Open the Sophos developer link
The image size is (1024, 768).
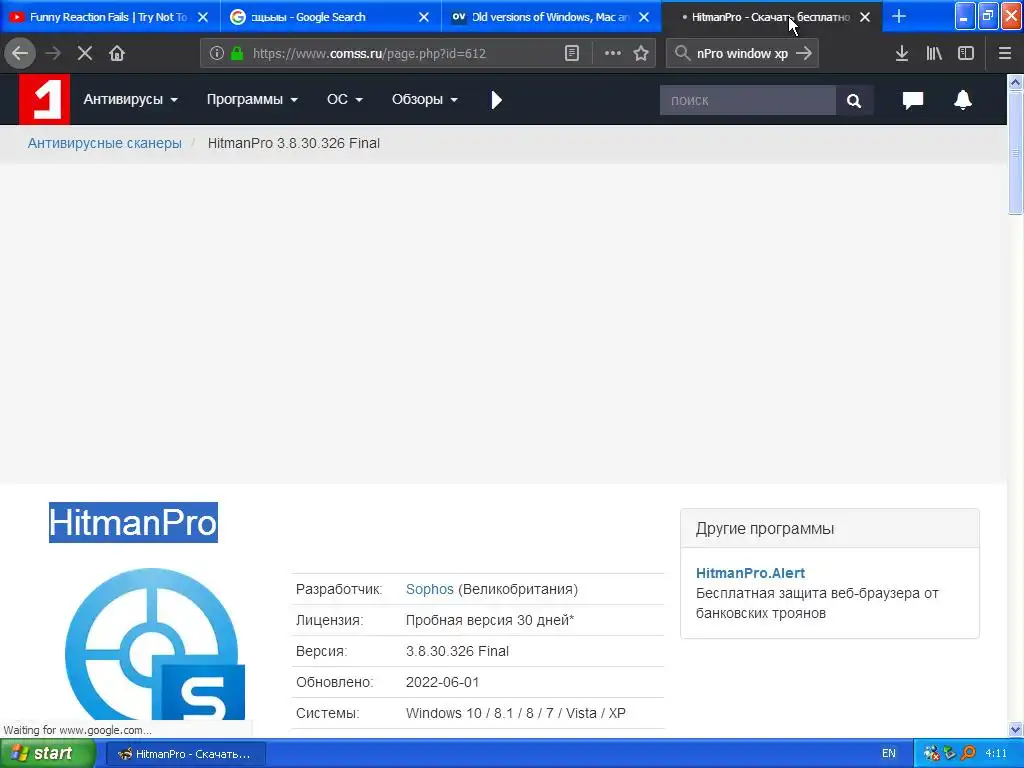430,589
